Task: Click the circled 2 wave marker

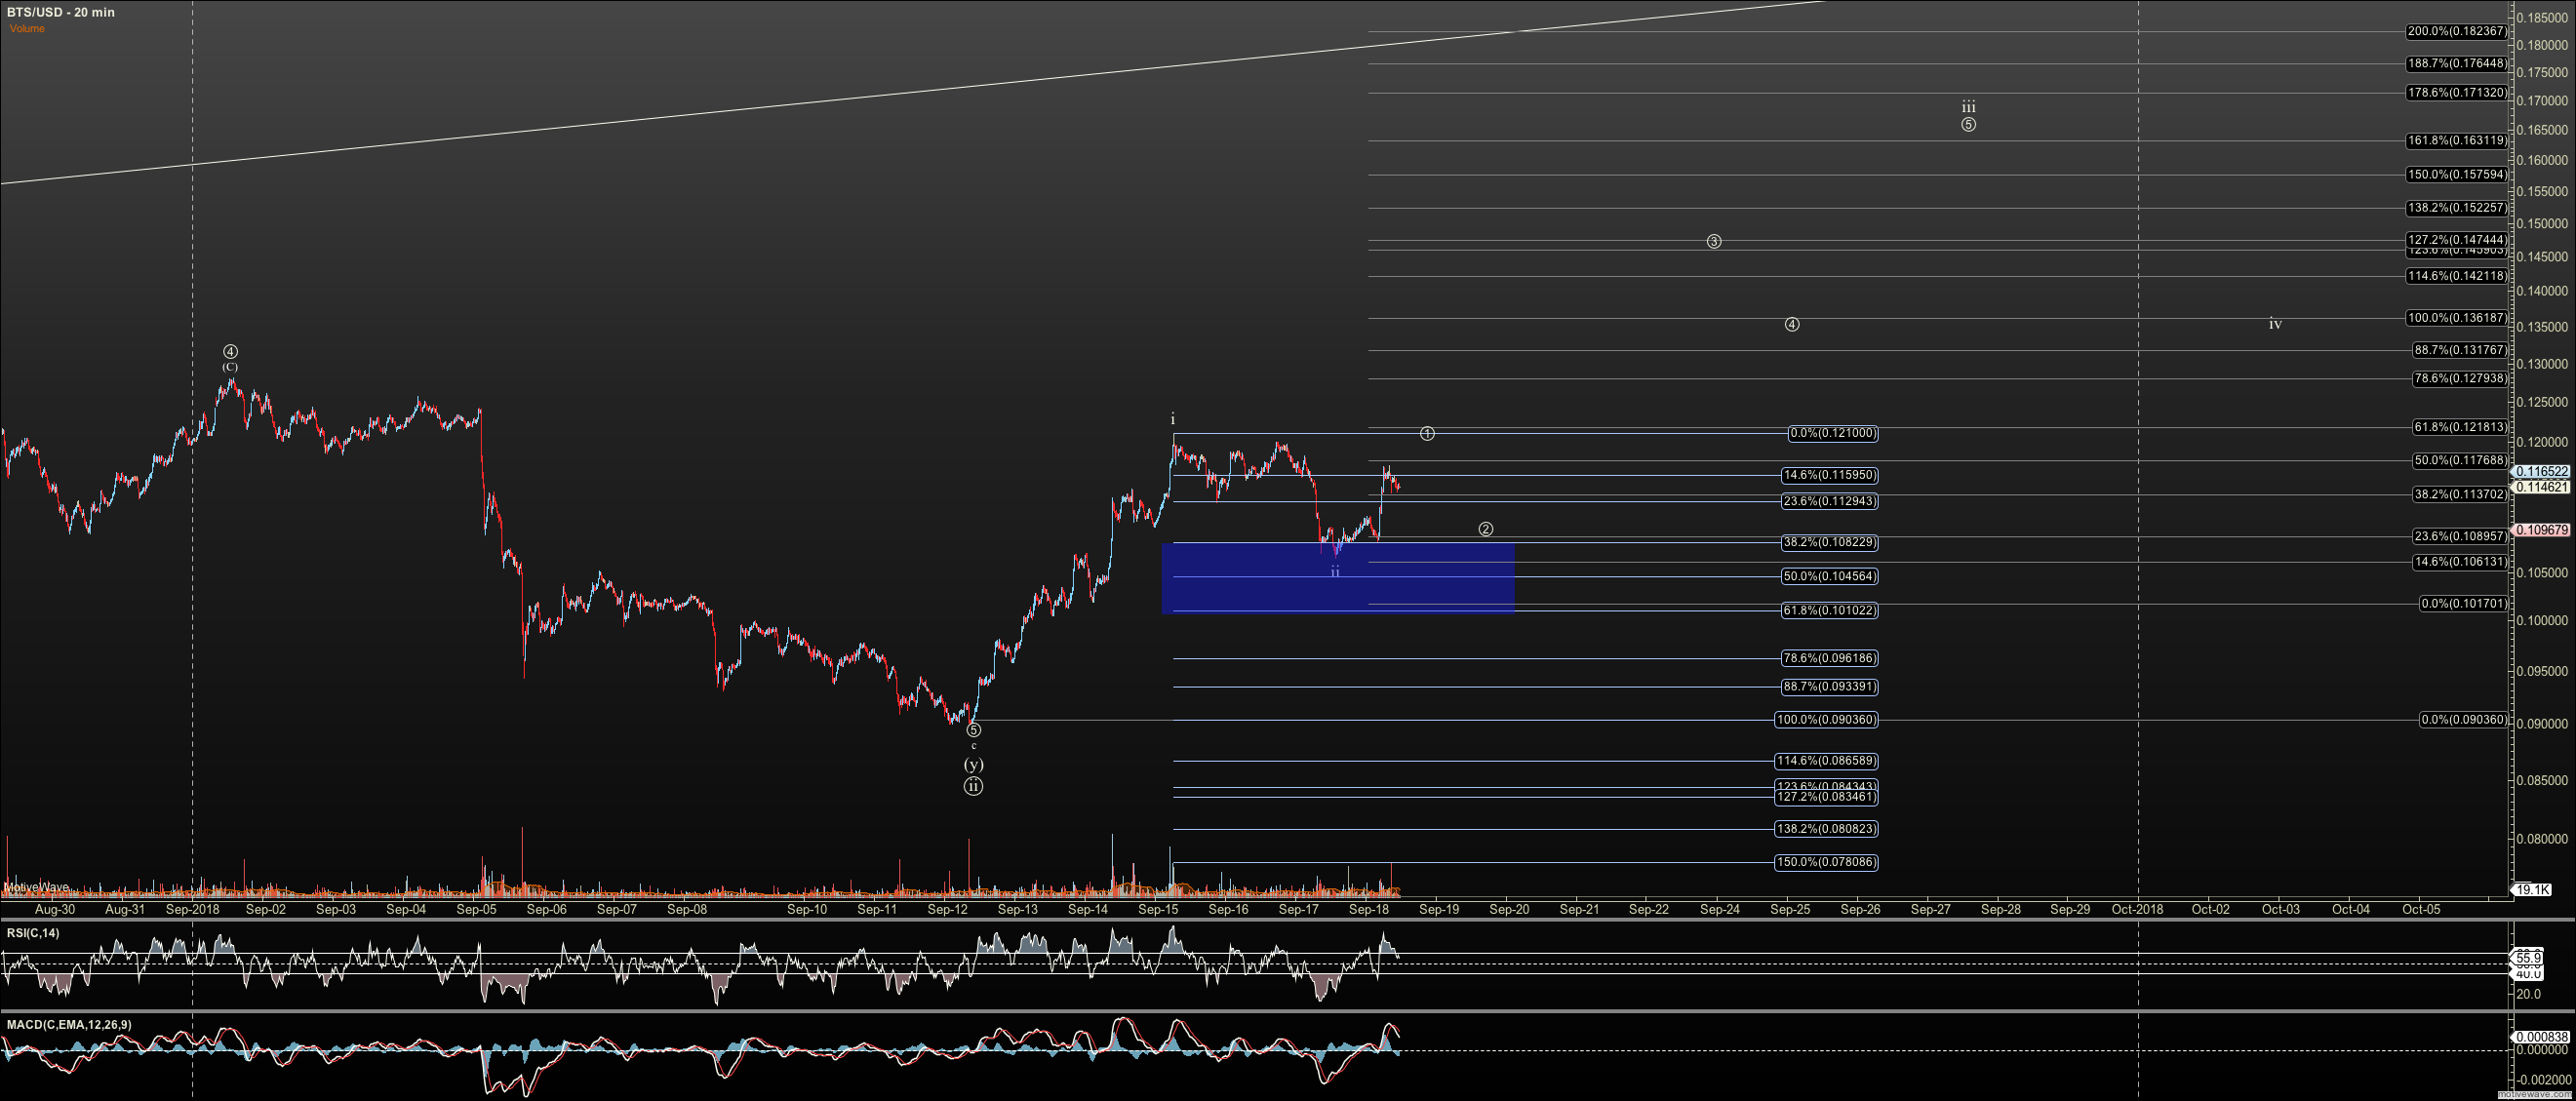Action: coord(1486,529)
